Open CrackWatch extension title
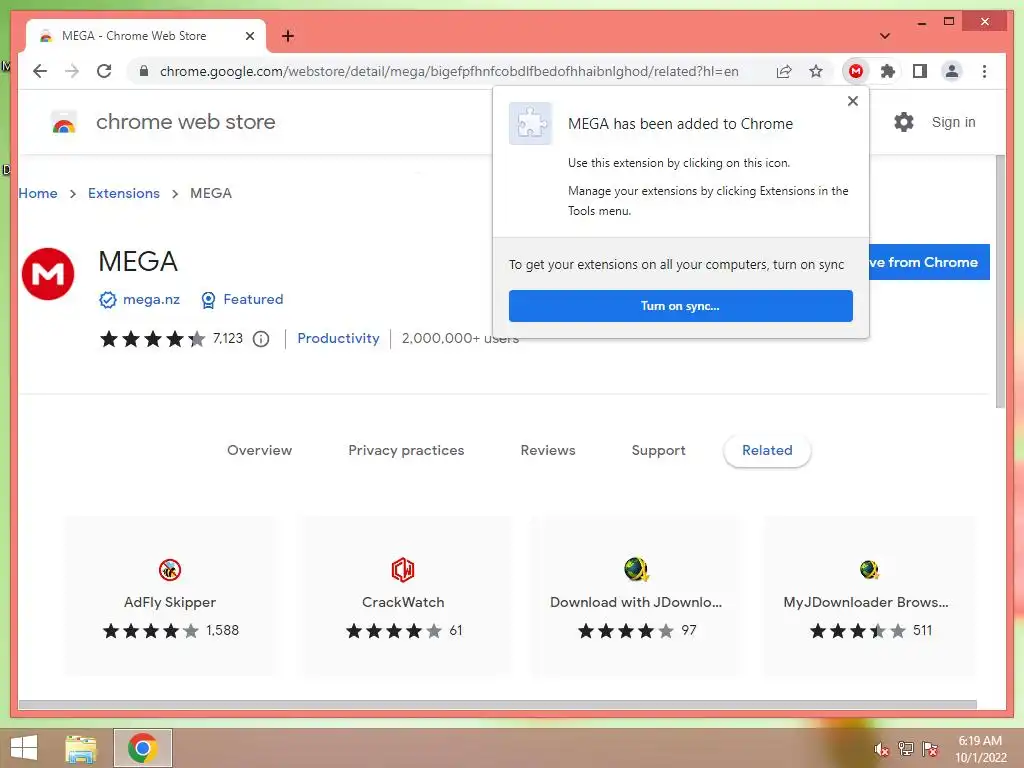 pyautogui.click(x=403, y=602)
